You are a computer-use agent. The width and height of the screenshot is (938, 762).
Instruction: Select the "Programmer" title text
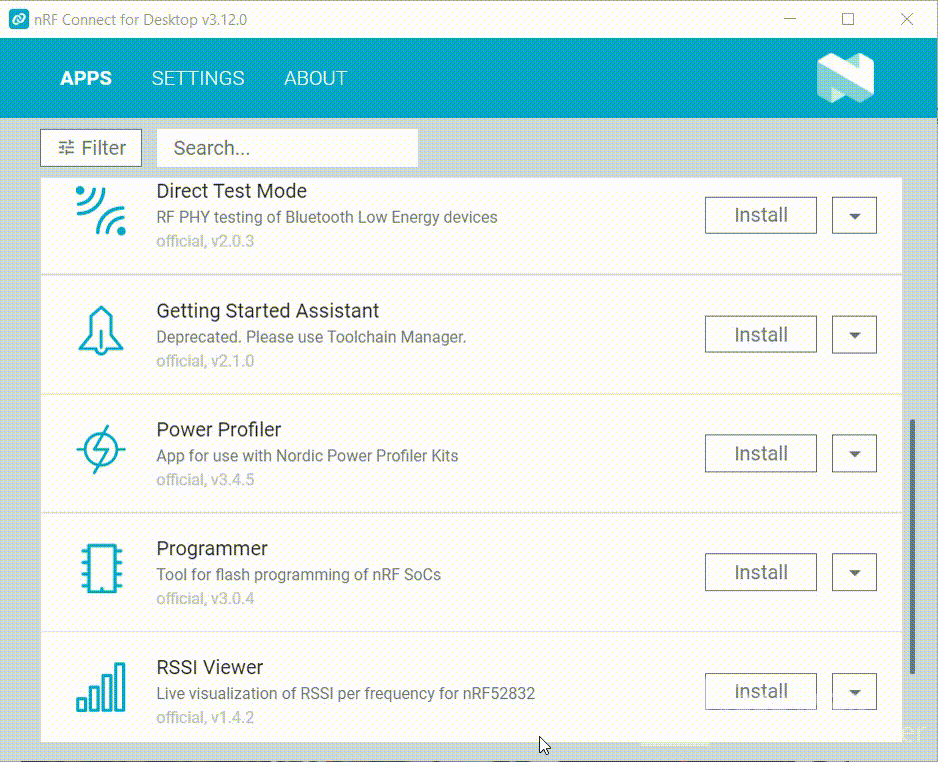click(x=212, y=548)
